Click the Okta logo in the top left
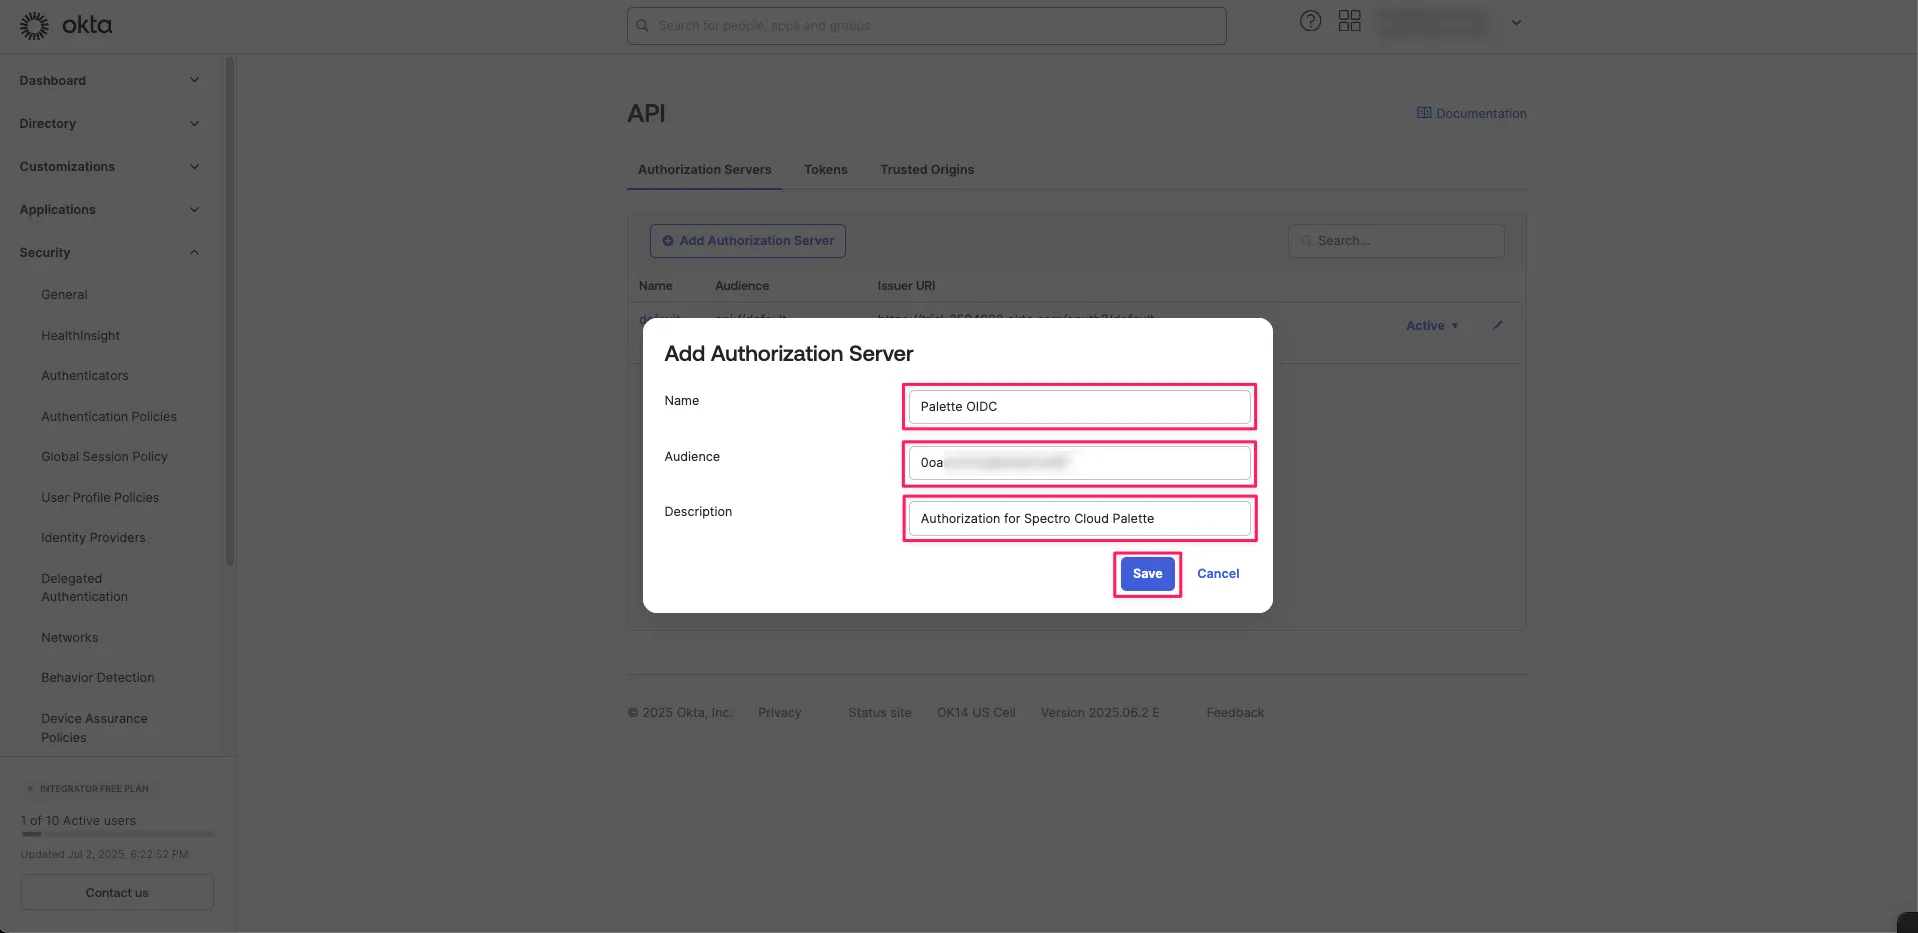 (x=65, y=24)
